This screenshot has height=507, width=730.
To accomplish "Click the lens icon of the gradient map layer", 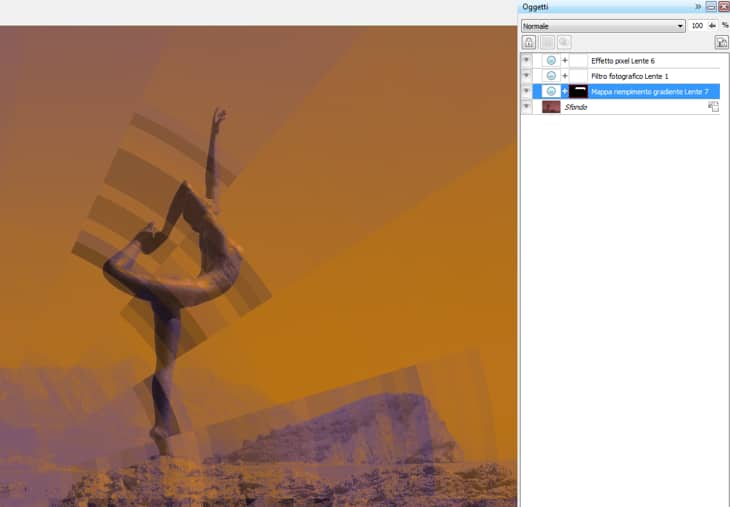I will [x=550, y=91].
